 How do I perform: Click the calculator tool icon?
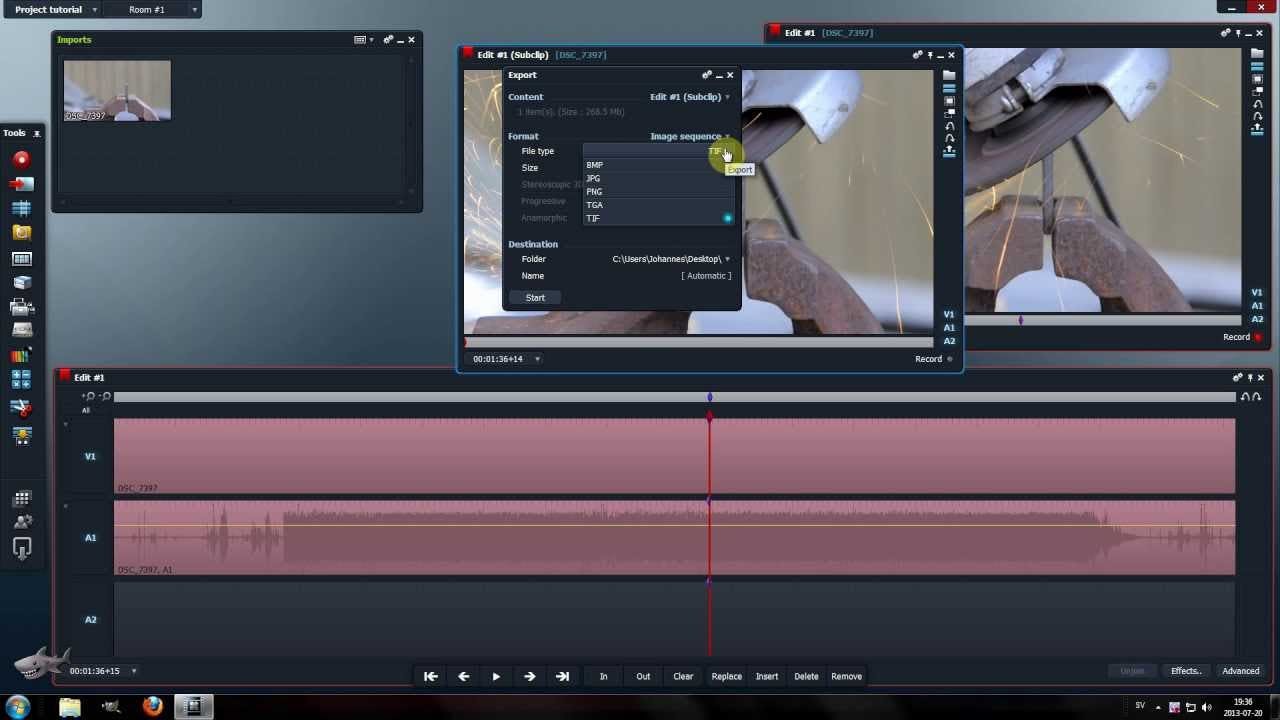[x=21, y=380]
